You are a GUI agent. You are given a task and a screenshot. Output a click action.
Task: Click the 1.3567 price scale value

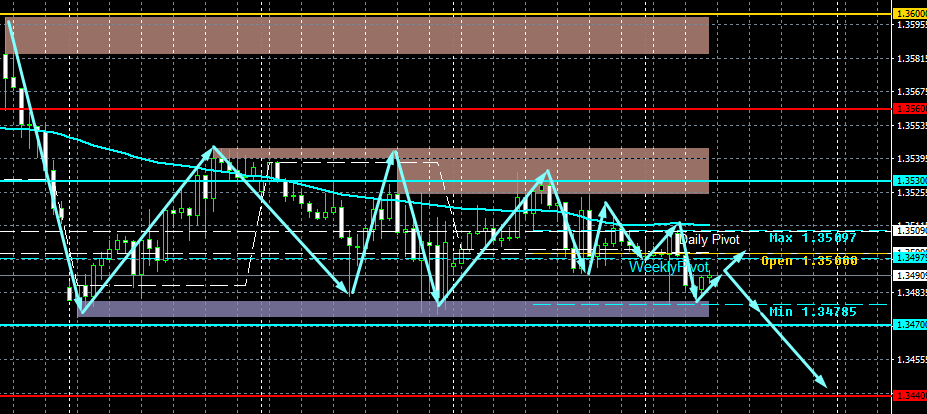(x=911, y=92)
